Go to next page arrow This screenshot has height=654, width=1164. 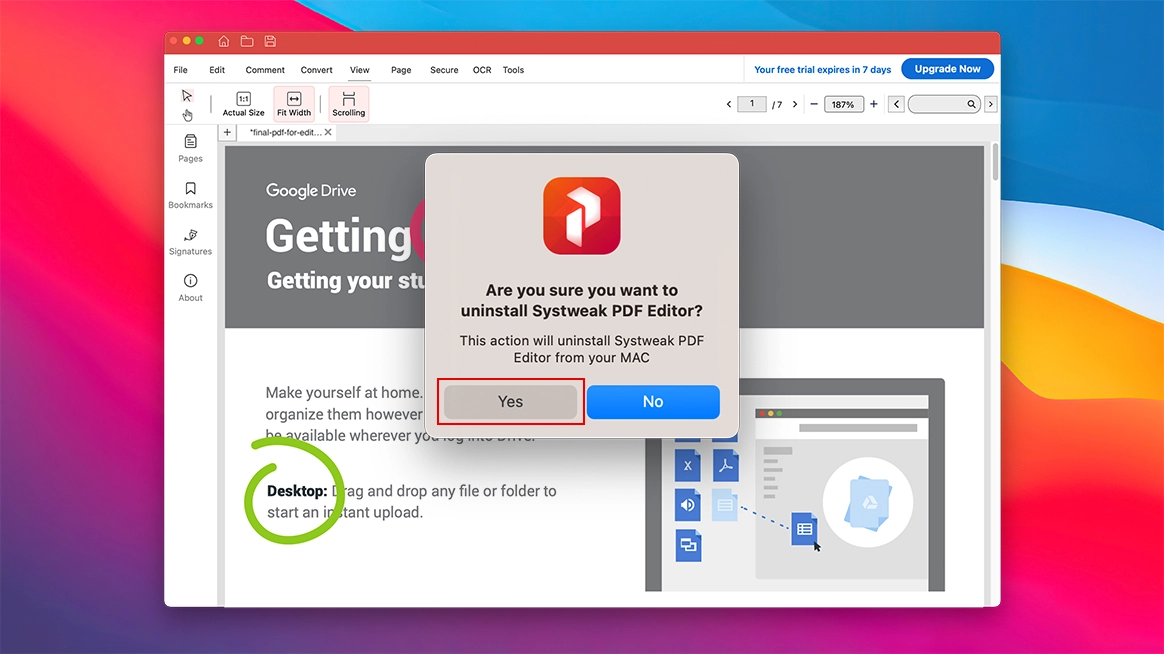point(795,105)
